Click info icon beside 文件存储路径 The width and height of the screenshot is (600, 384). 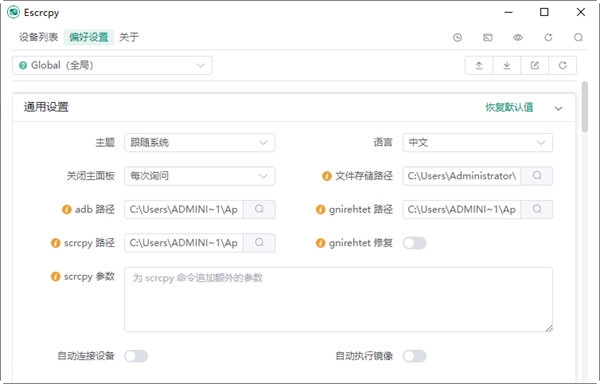[326, 176]
